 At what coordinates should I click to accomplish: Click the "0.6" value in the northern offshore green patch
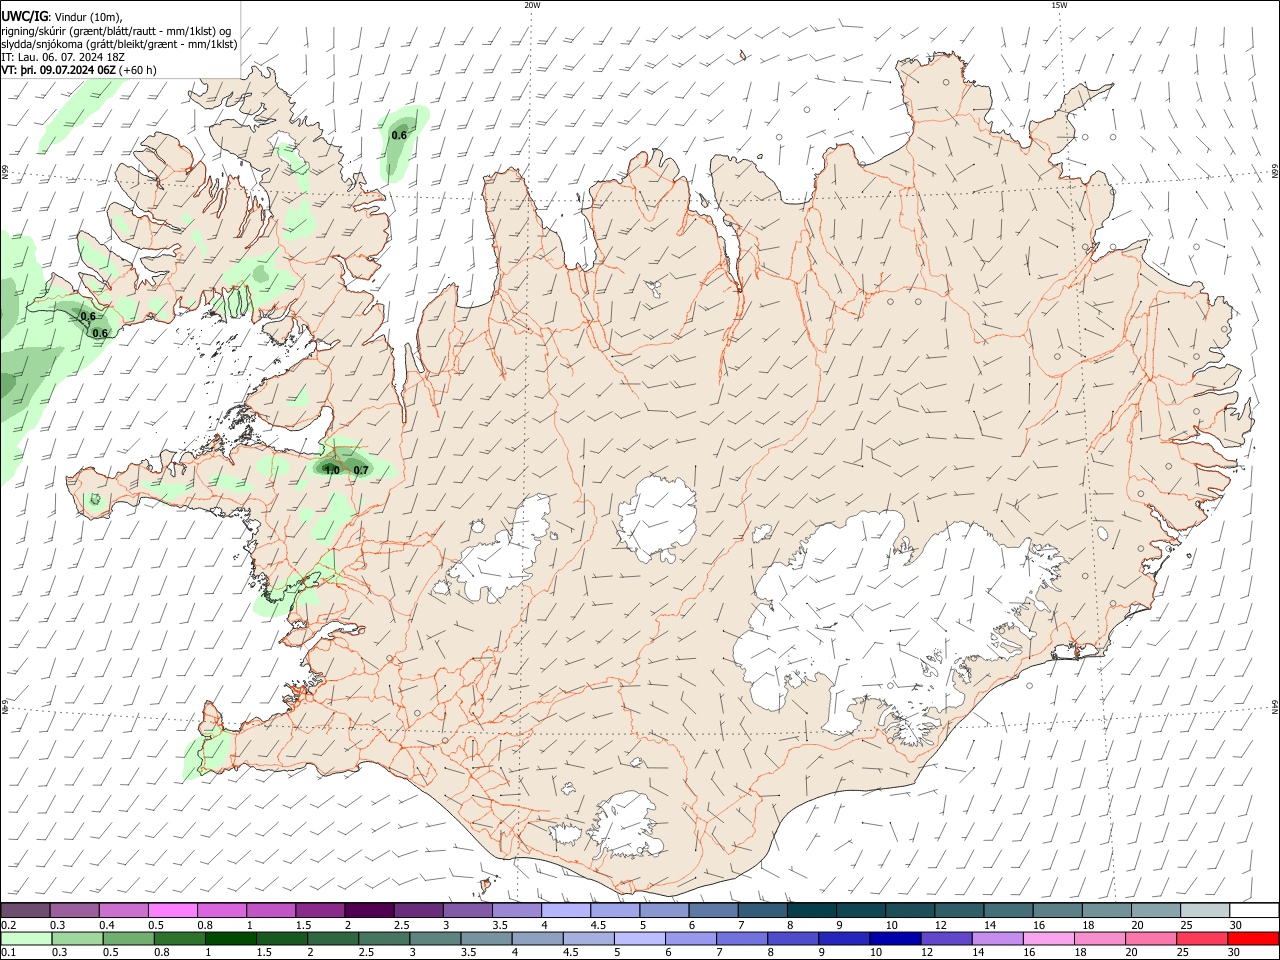click(x=399, y=135)
